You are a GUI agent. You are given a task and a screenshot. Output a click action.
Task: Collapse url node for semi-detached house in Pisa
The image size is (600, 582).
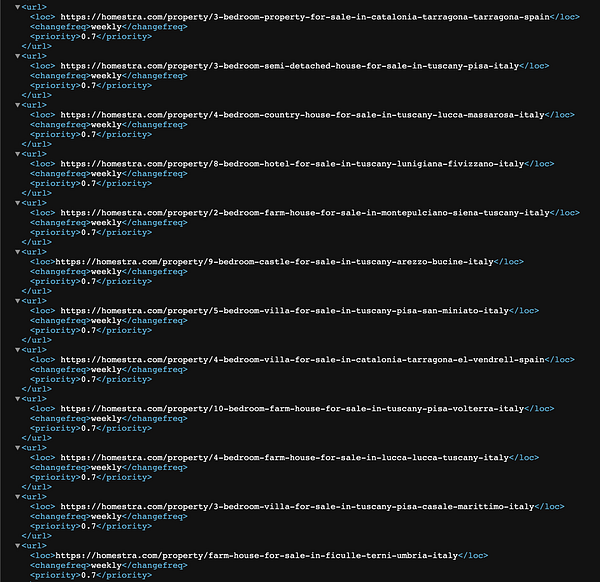18,56
